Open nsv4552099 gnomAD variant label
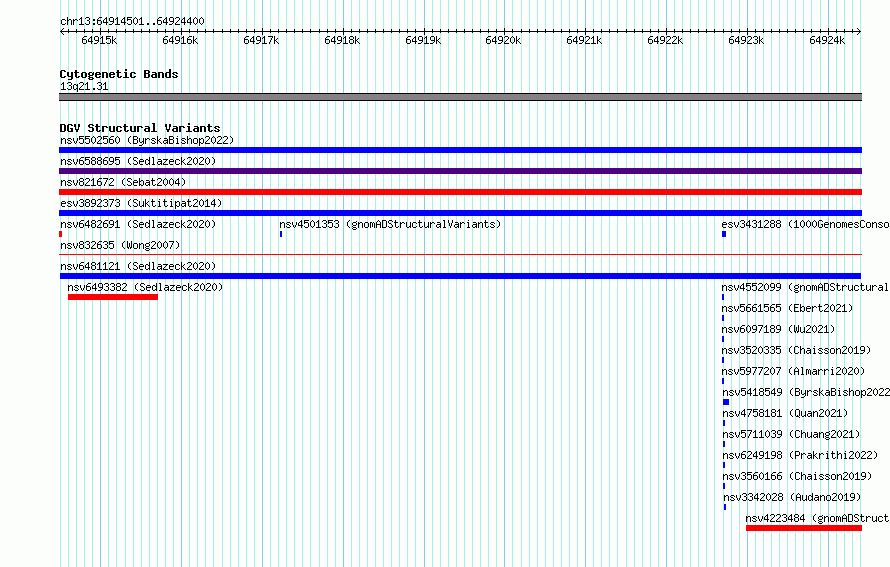890x567 pixels. [805, 287]
